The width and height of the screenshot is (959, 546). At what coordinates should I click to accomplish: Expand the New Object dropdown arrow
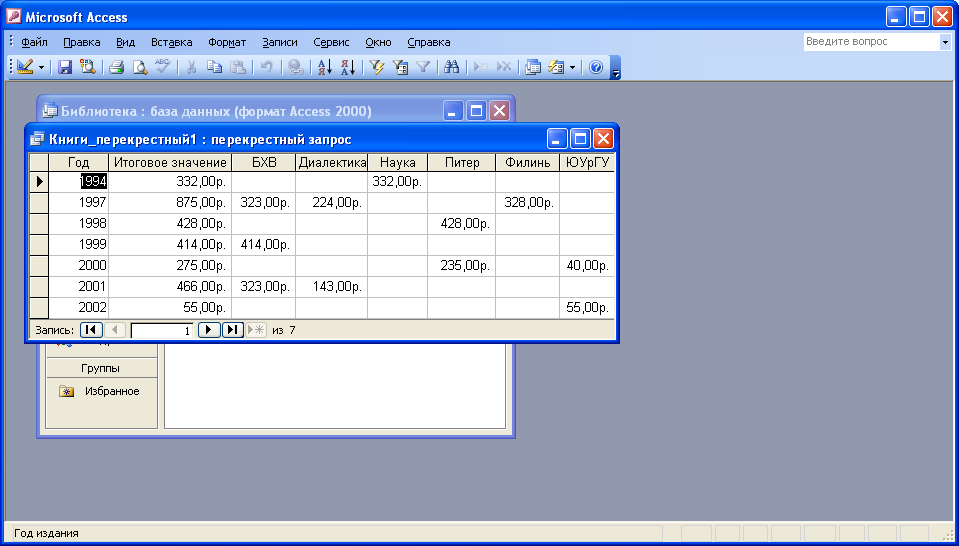pos(572,67)
